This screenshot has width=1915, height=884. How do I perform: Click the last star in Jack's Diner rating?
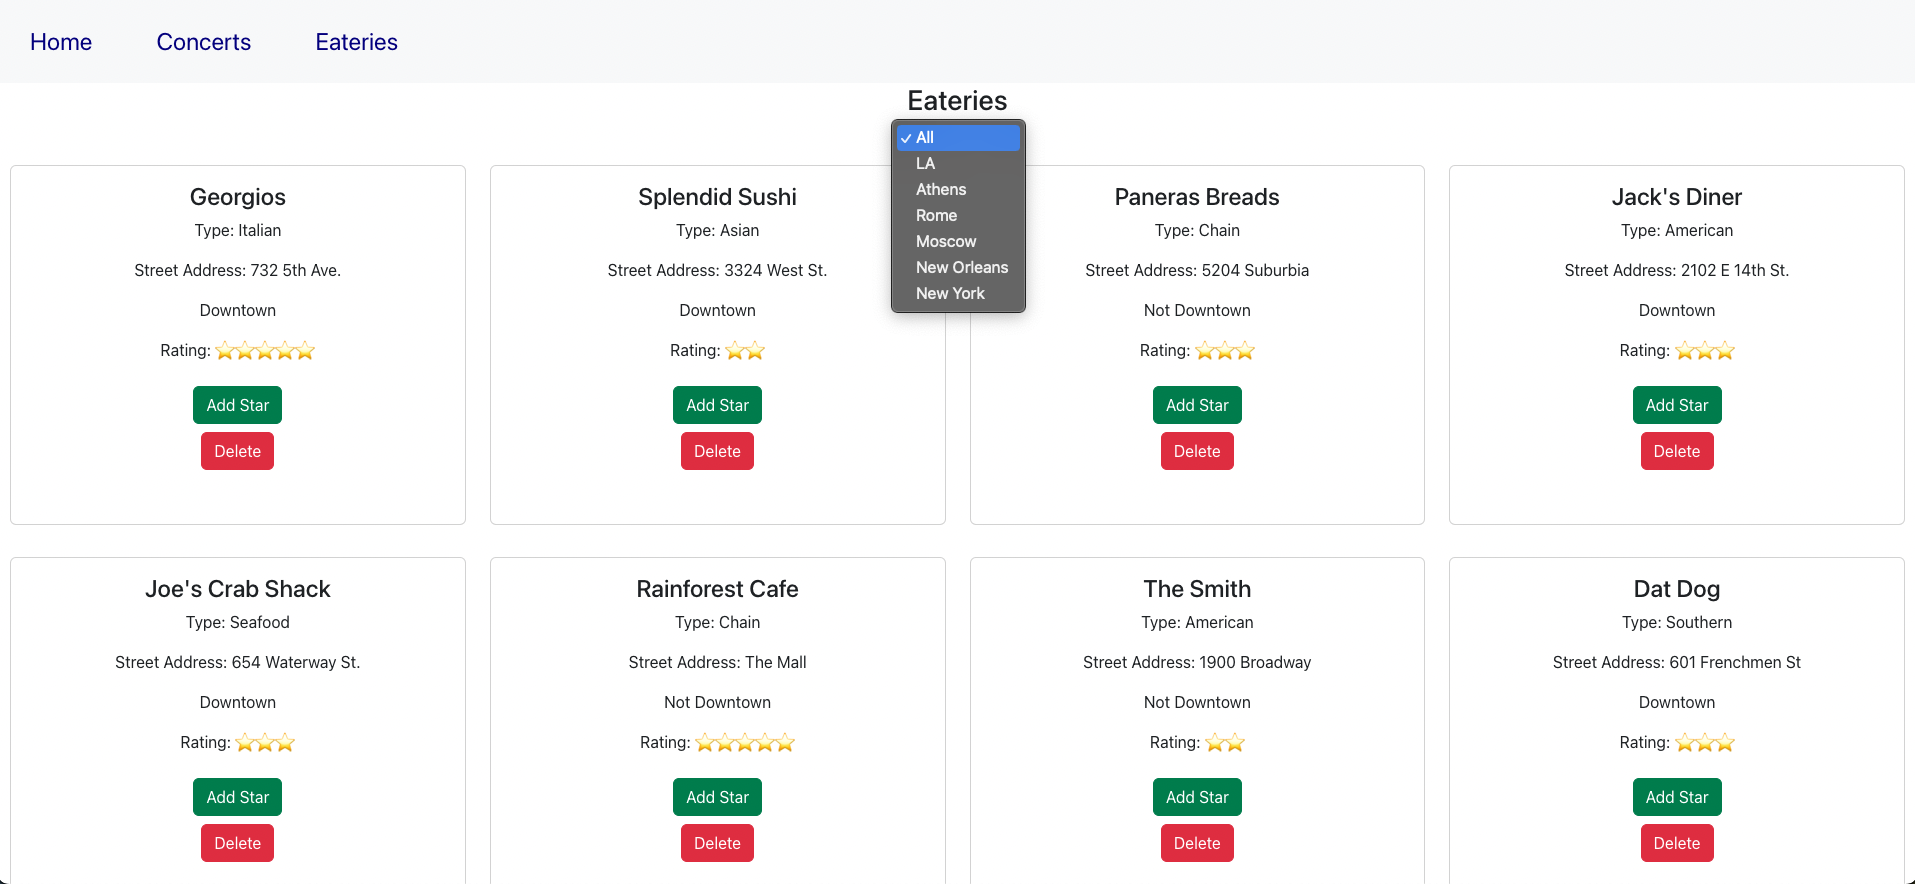pos(1725,351)
